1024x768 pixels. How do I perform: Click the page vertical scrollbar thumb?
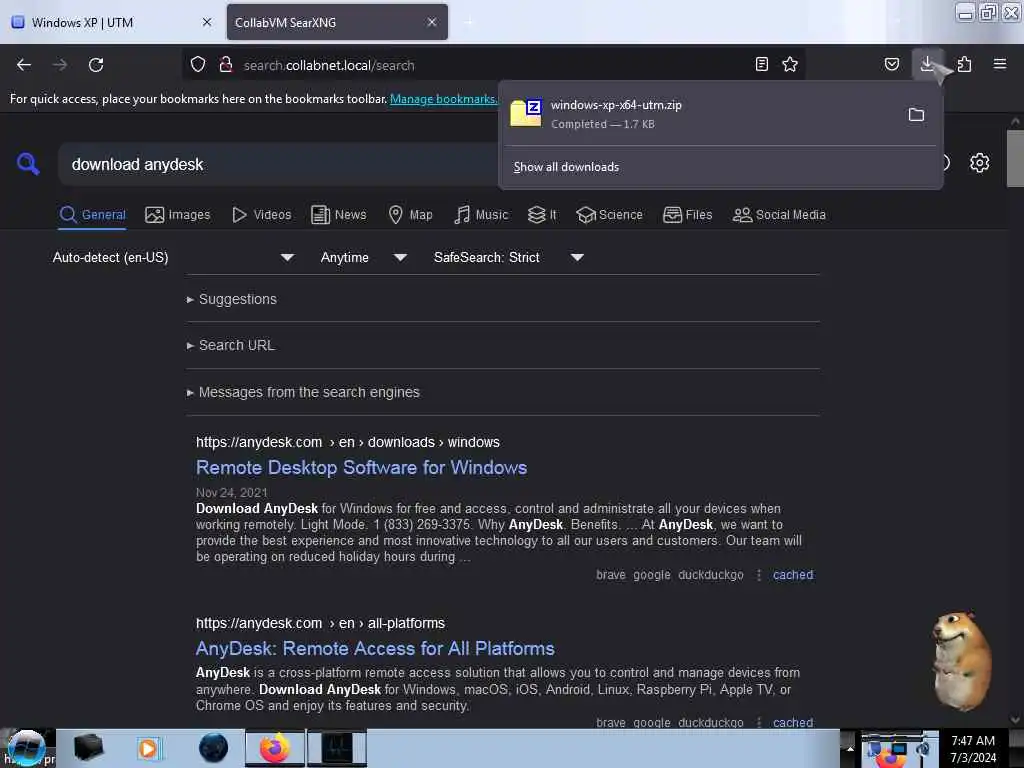[1015, 158]
